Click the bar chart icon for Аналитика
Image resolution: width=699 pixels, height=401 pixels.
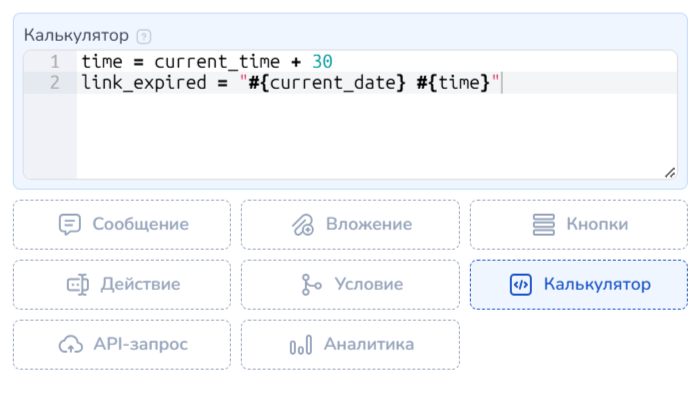click(301, 345)
